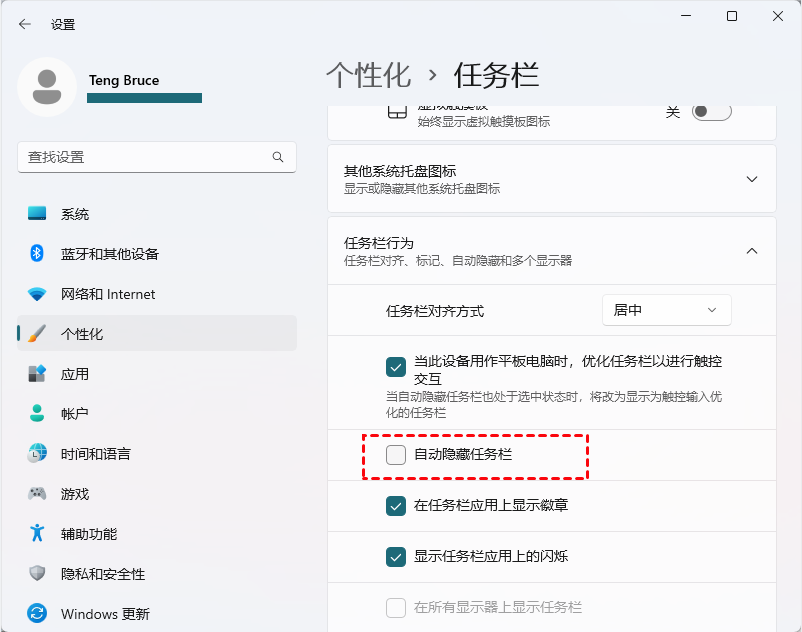Uncheck 显示任务栏应用上的闪烁 checkbox
This screenshot has height=632, width=802.
[x=396, y=556]
